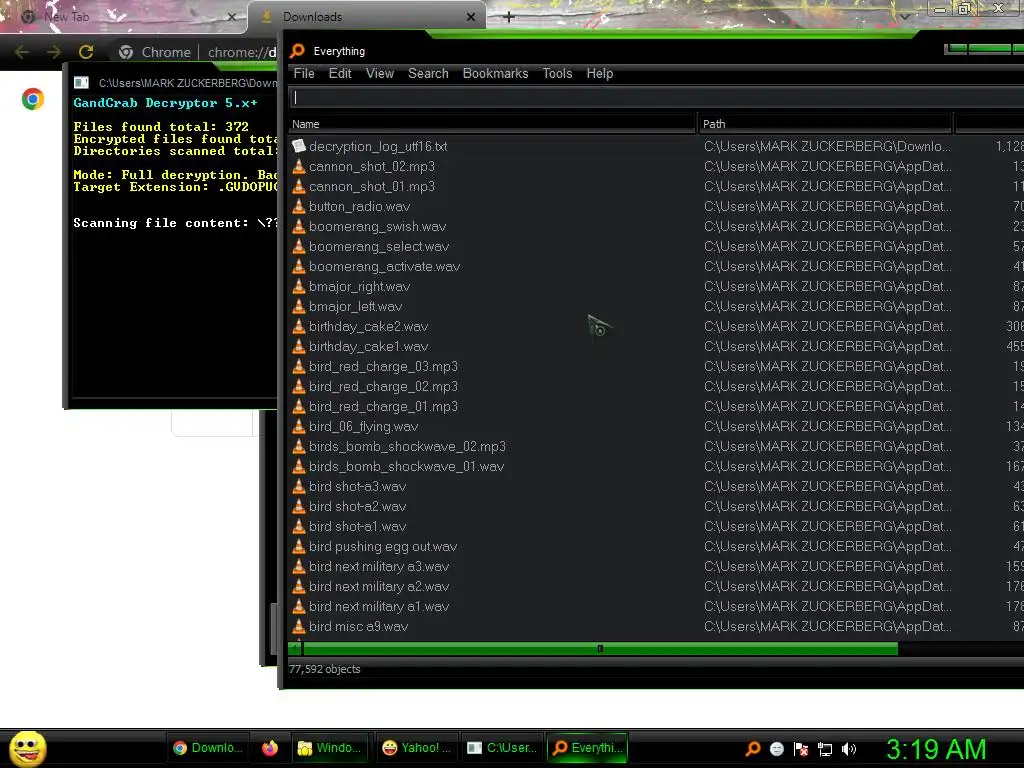The width and height of the screenshot is (1024, 768).
Task: Click the VLC icon of boomerang_activate.wav
Action: [x=298, y=266]
